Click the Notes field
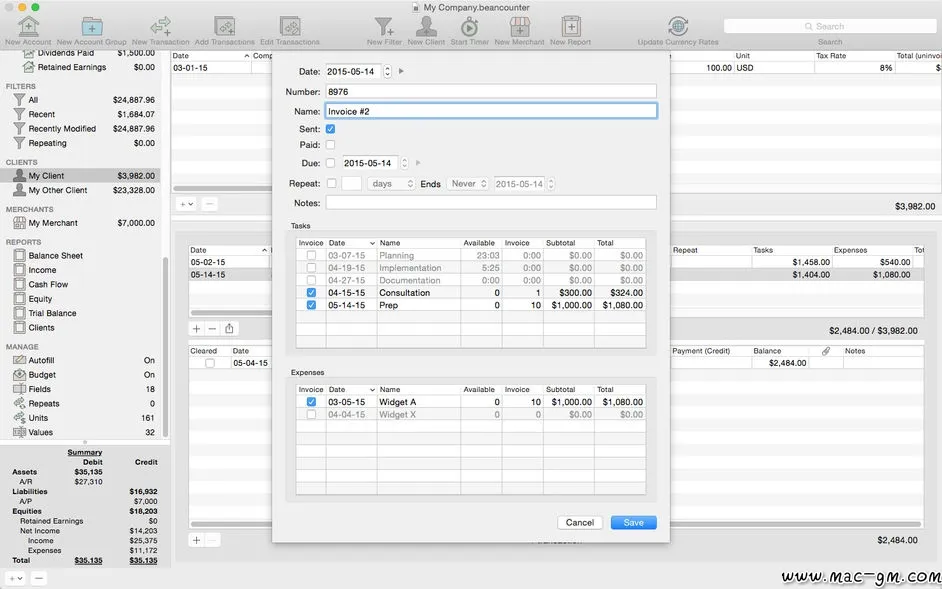 click(491, 203)
